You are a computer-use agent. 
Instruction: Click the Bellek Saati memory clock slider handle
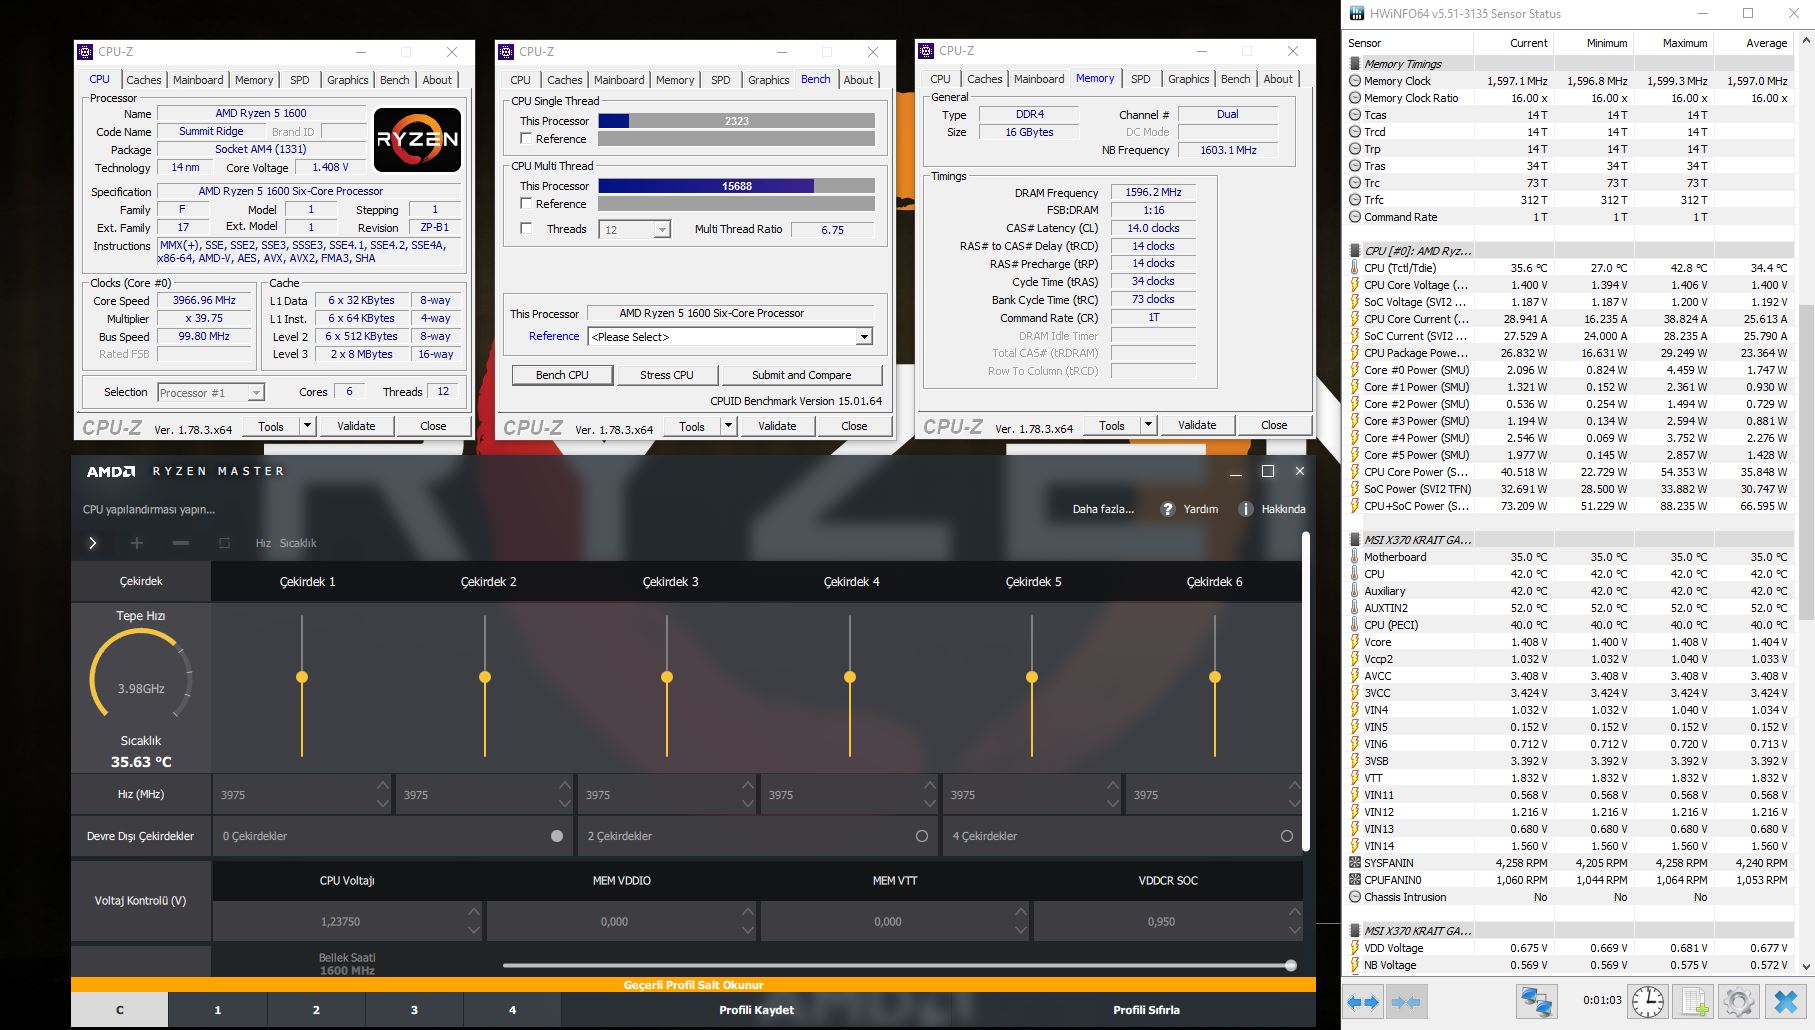[x=1291, y=965]
